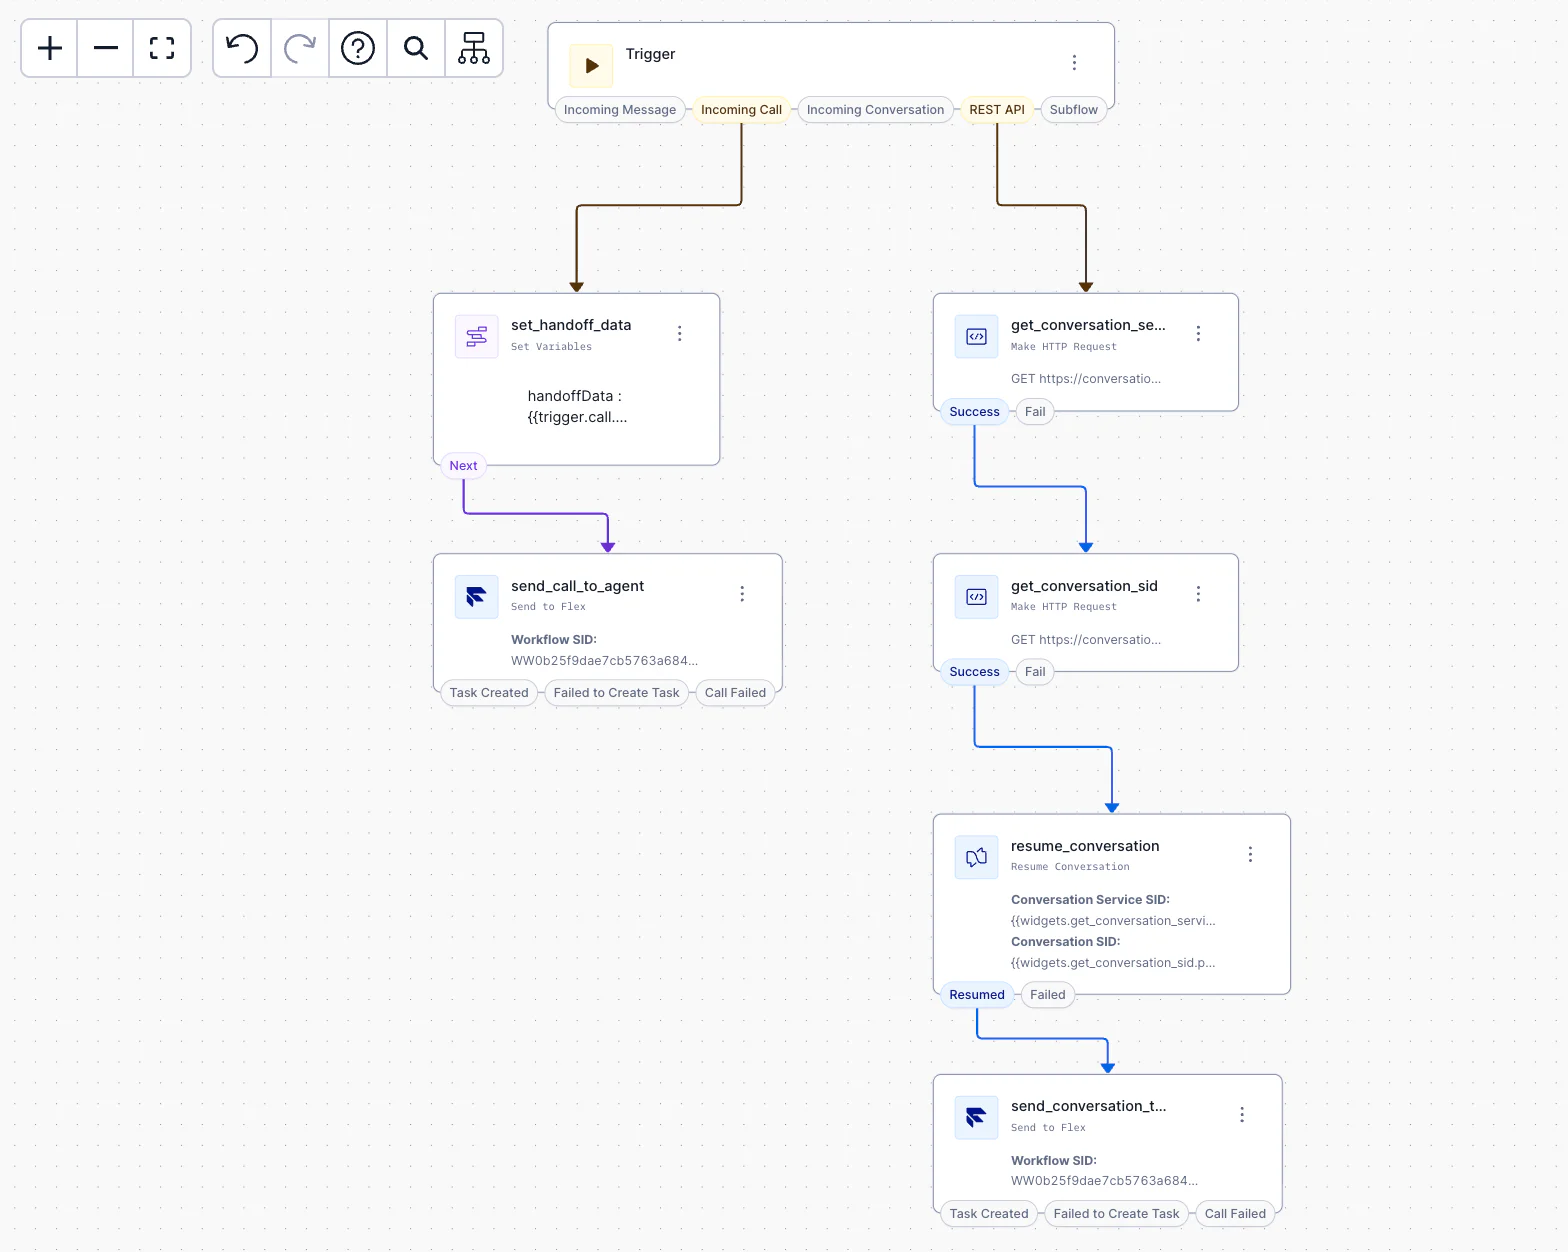1568x1252 pixels.
Task: Select the send_conversation_t... widget title
Action: tap(1088, 1106)
